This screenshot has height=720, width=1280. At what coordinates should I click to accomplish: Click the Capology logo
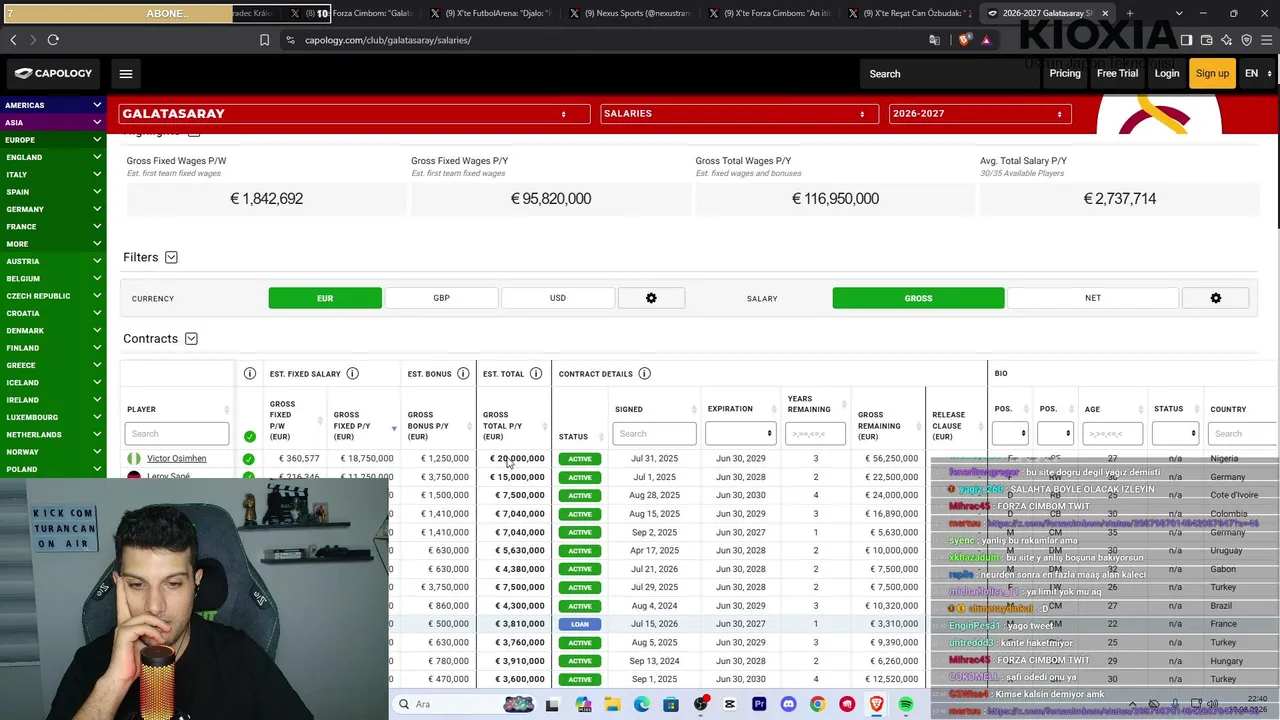(53, 73)
